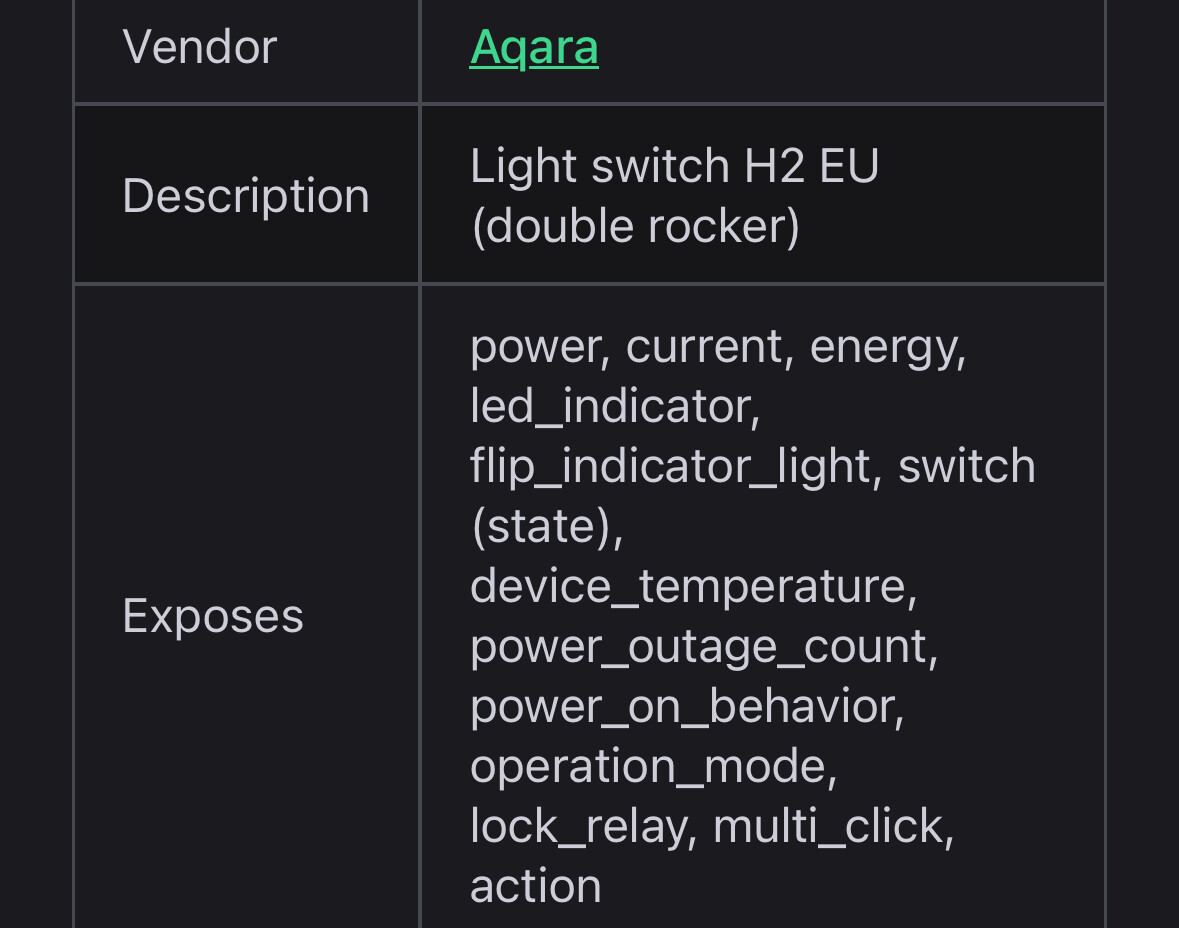Click the Exposes row label
Image resolution: width=1179 pixels, height=928 pixels.
pos(212,616)
